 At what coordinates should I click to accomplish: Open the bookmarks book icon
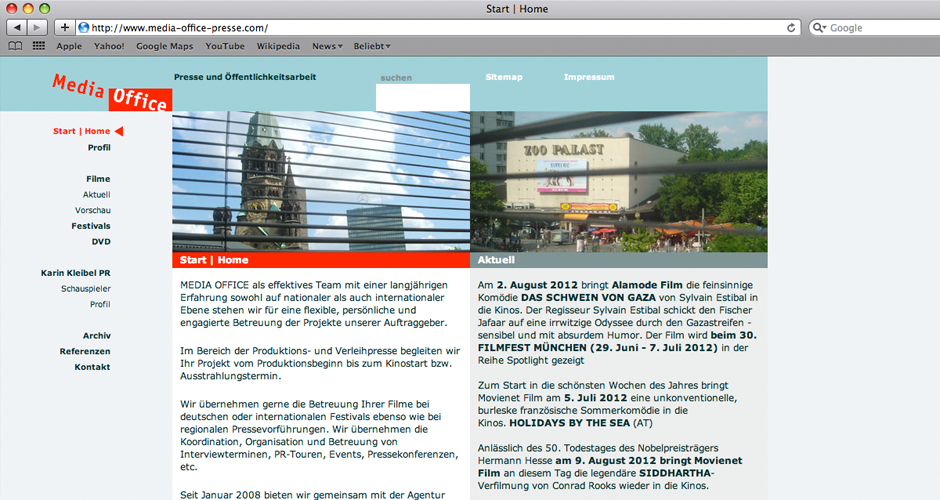tap(16, 46)
